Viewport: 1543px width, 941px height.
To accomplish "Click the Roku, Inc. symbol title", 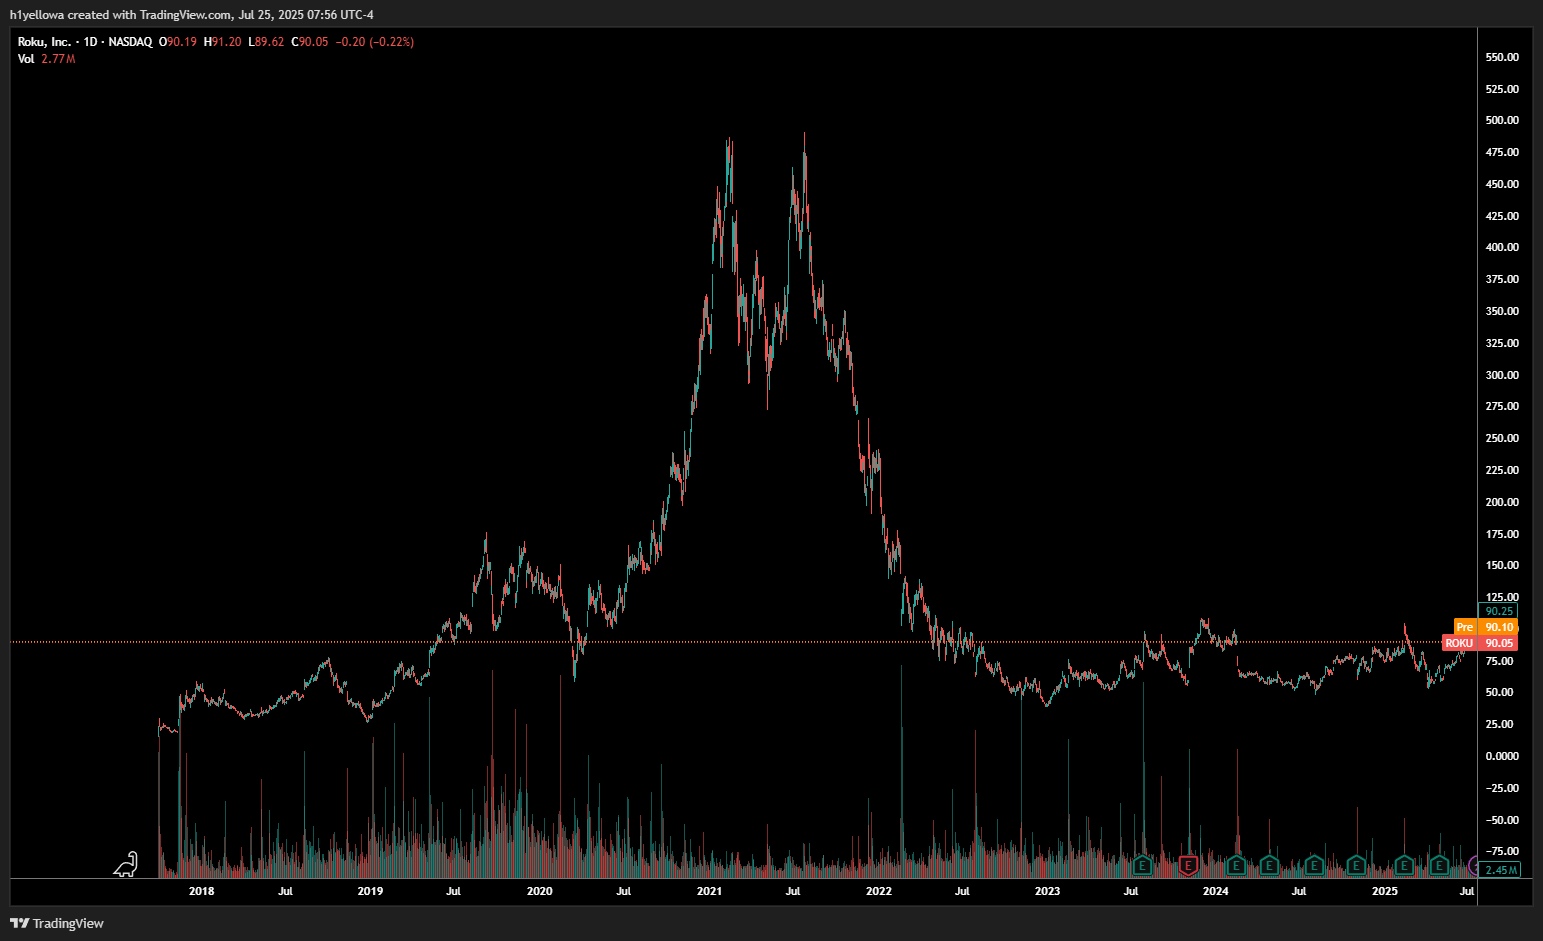I will tap(45, 42).
